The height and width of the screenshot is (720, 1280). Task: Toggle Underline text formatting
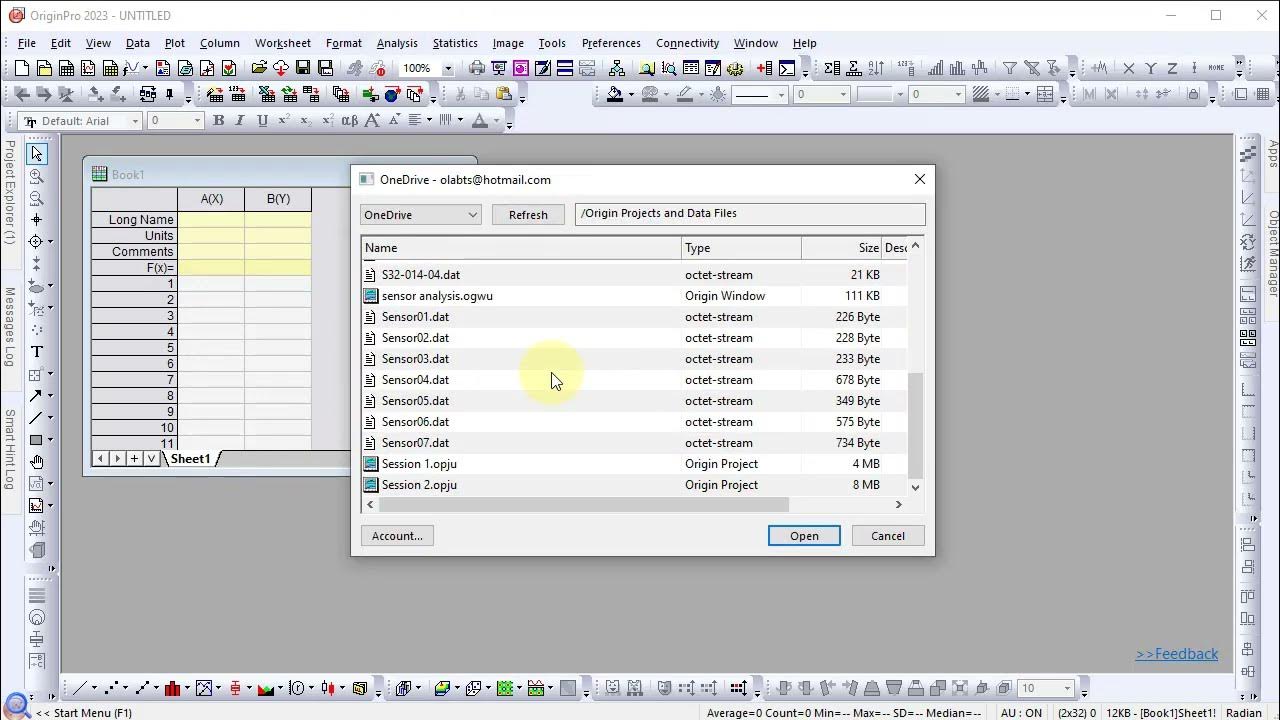[x=262, y=121]
